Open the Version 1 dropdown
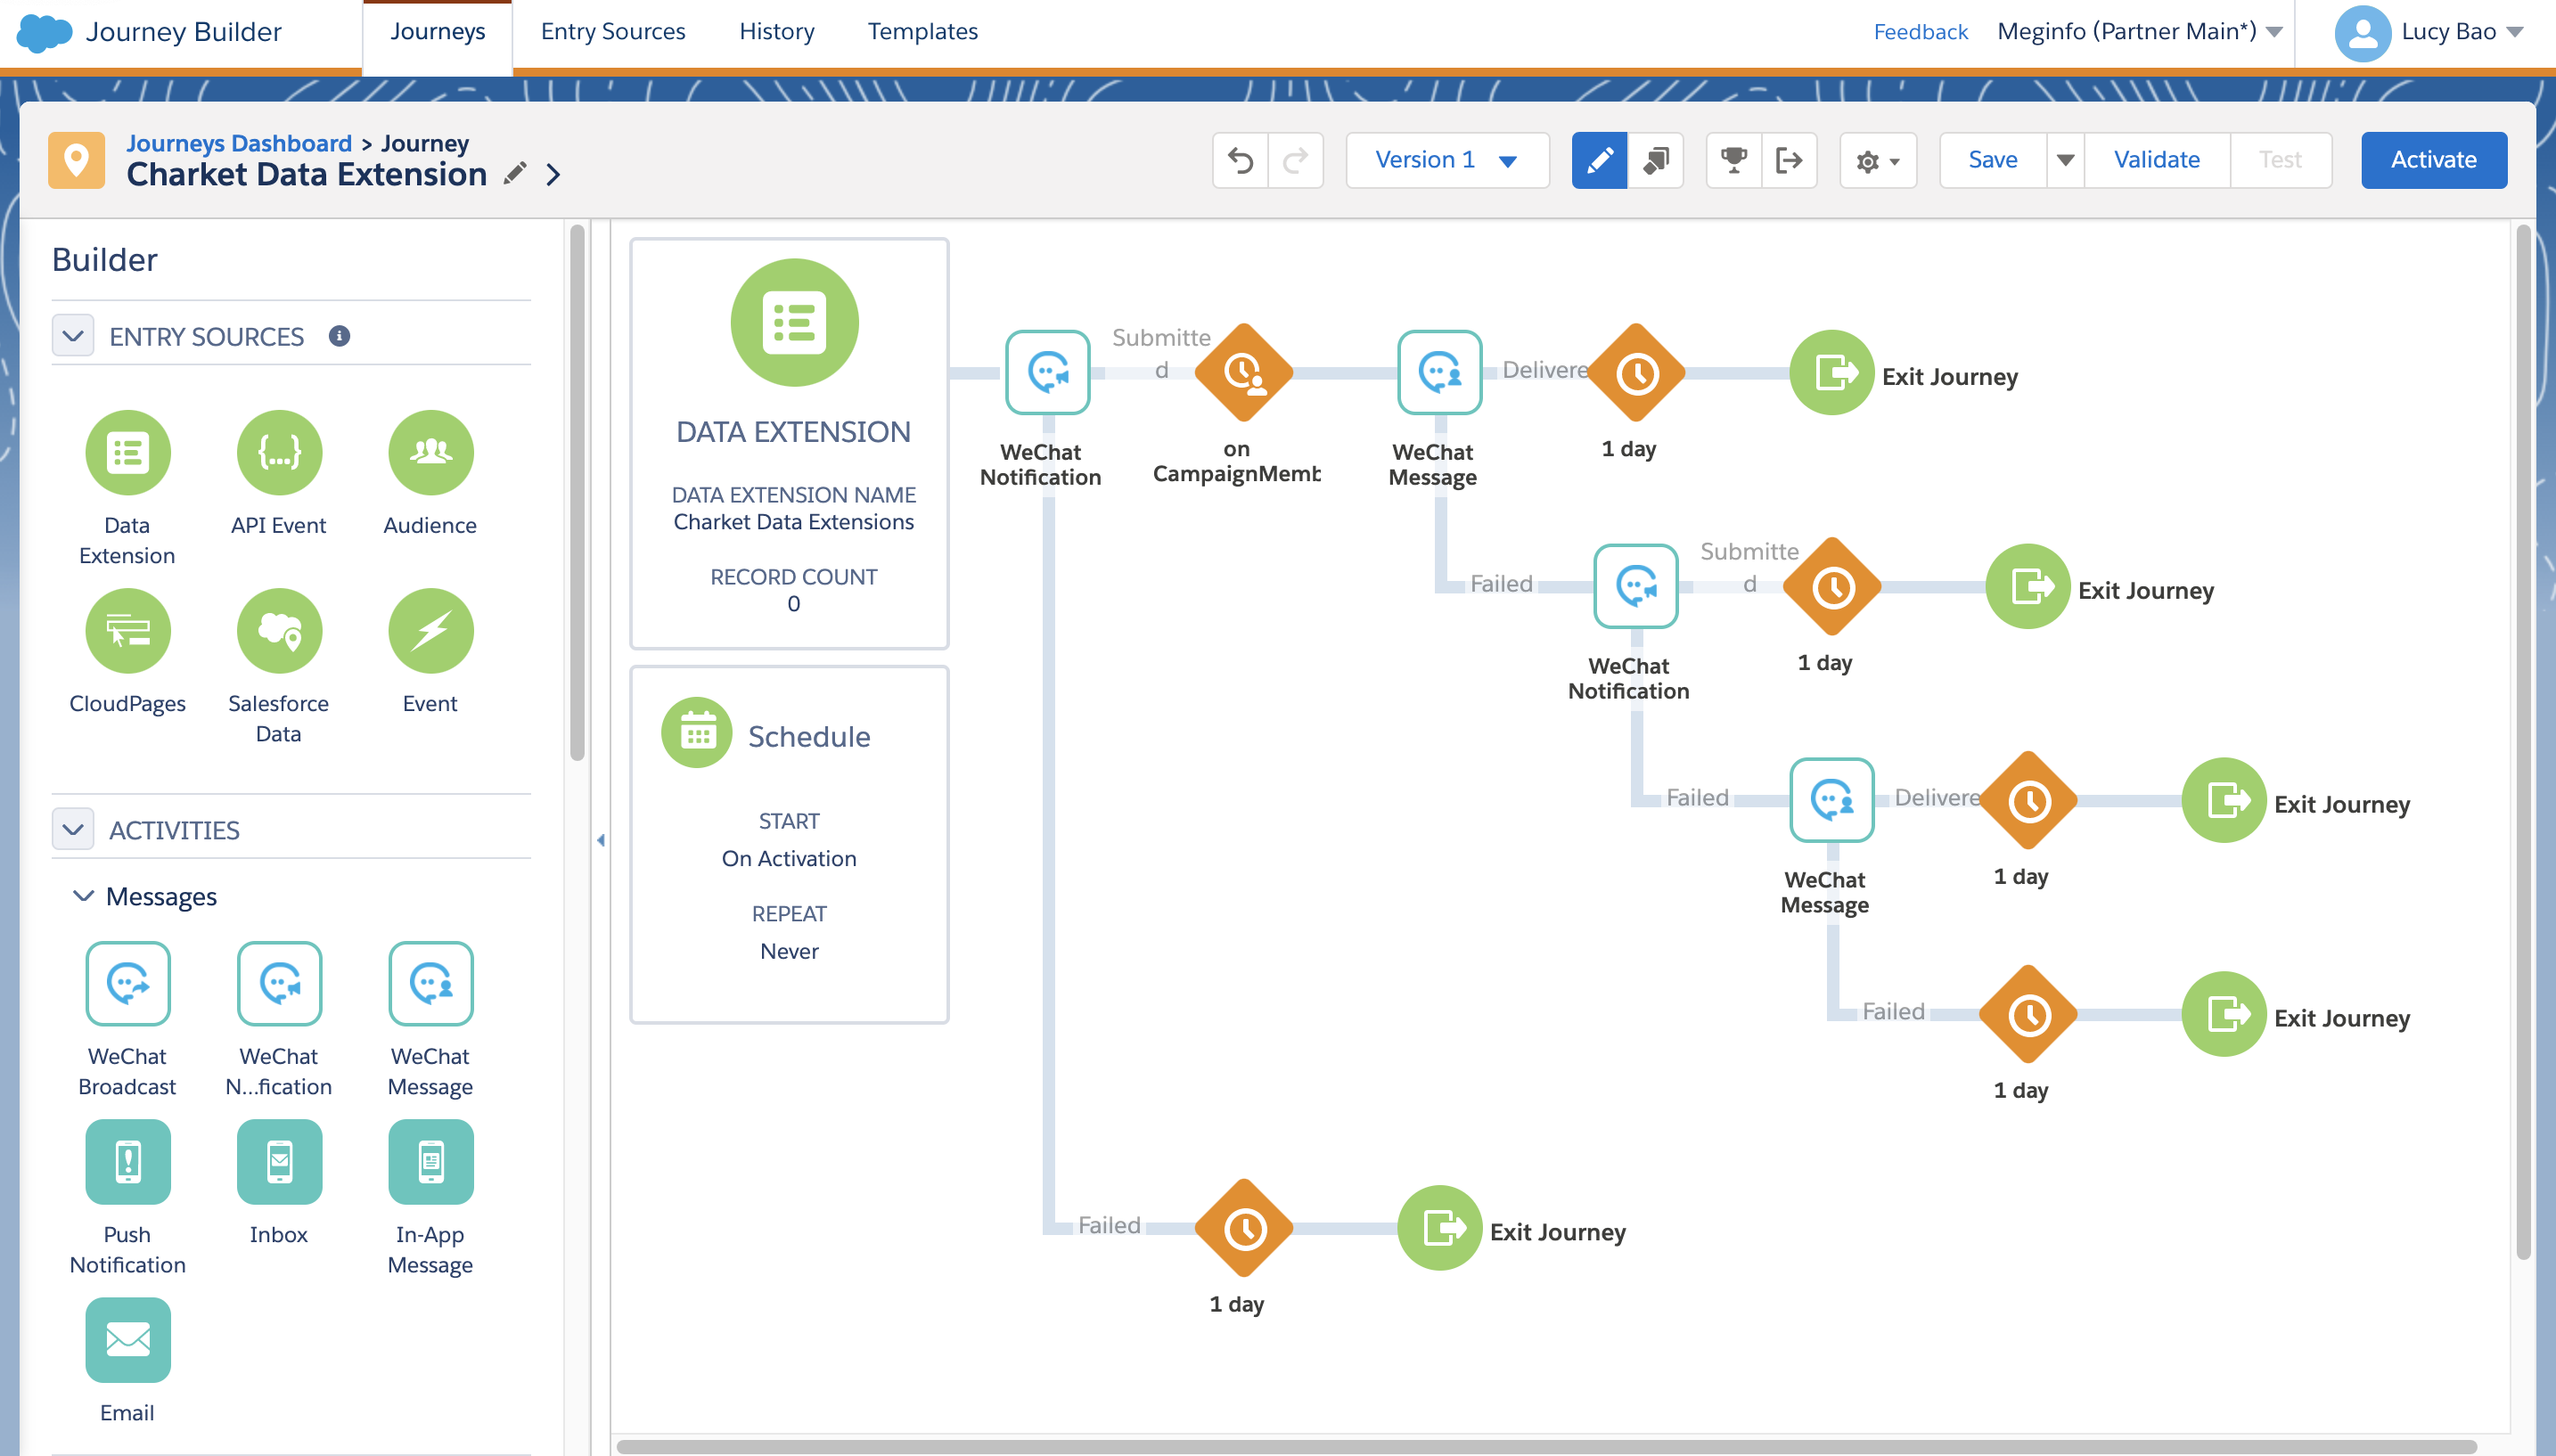Screen dimensions: 2556x1456 point(1446,160)
